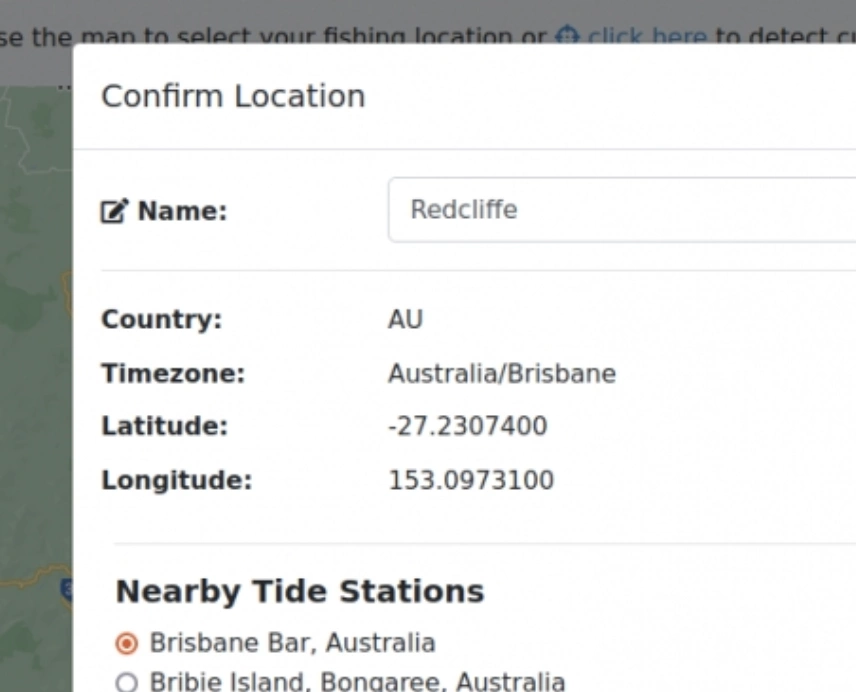Click the crosshair detect-location icon
Viewport: 856px width, 692px height.
(x=567, y=37)
